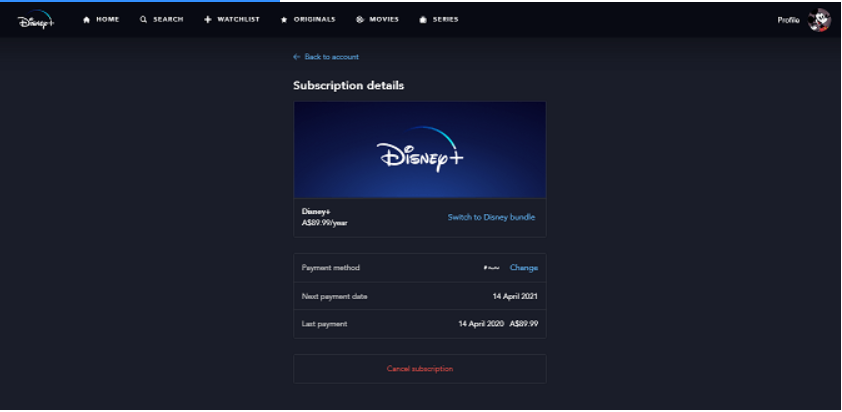Click the Disney+ logo in navigation bar
The height and width of the screenshot is (412, 842).
pos(35,20)
